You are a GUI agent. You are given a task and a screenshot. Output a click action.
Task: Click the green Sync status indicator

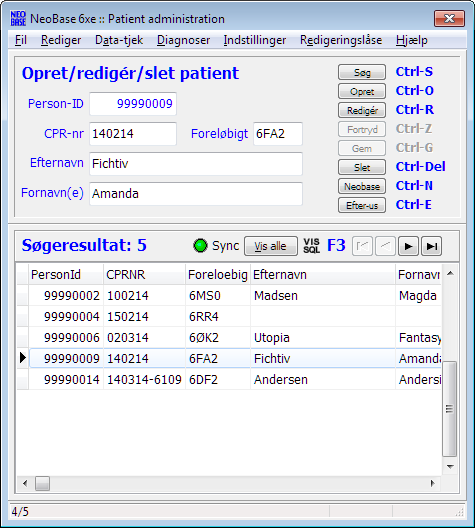(201, 245)
